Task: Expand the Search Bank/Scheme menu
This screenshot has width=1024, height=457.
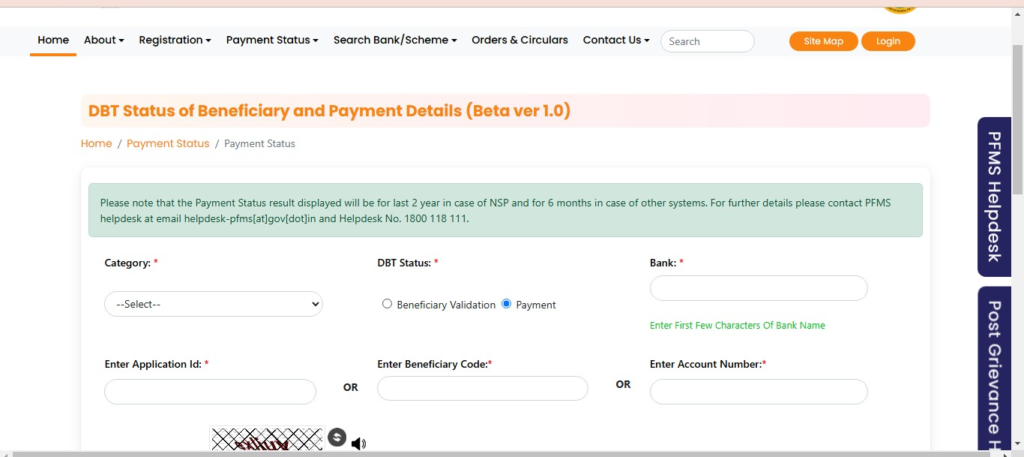Action: 395,40
